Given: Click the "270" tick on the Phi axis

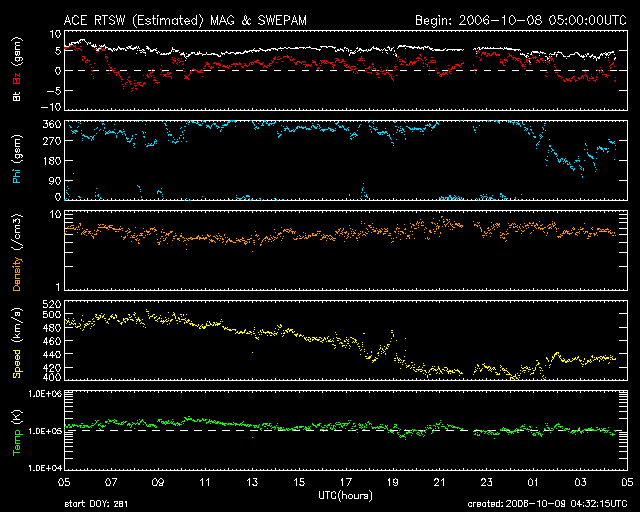Looking at the screenshot, I should [x=52, y=141].
